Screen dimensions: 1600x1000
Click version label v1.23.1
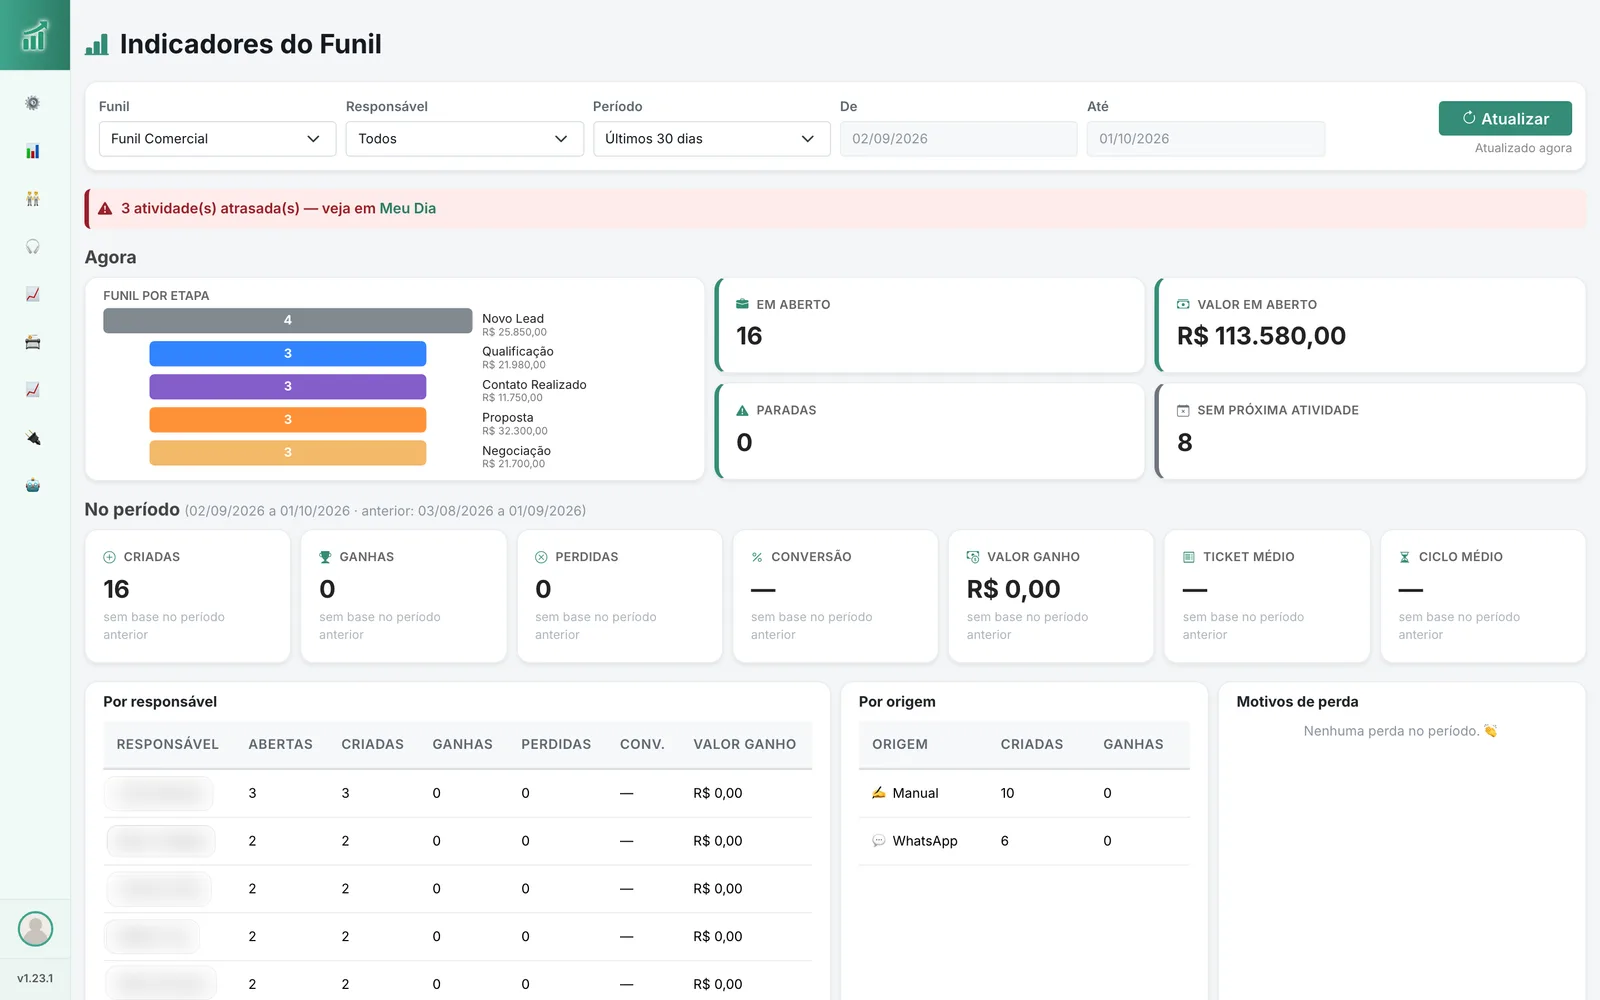(x=35, y=978)
